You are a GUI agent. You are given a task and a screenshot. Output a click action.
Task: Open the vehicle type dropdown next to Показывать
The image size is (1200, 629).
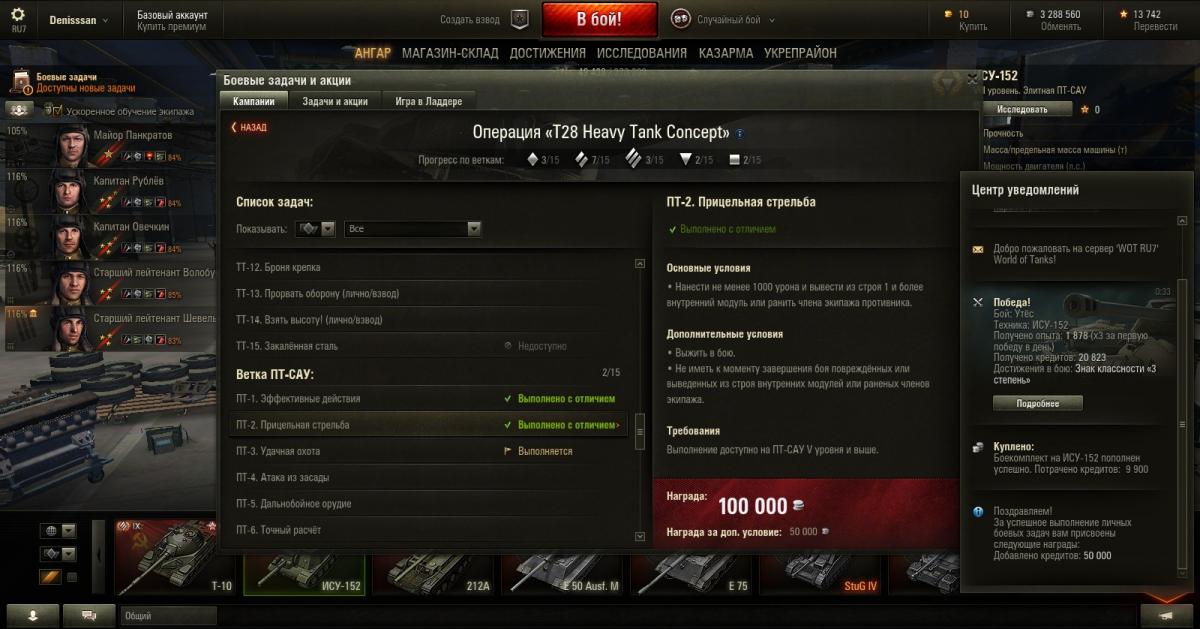(315, 229)
